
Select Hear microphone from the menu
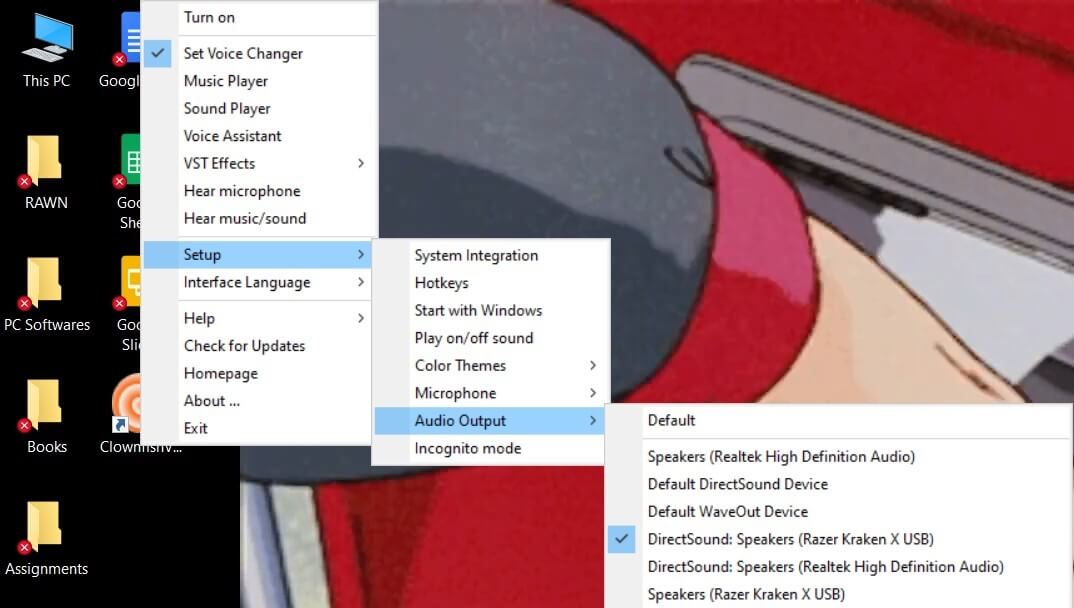pos(242,190)
